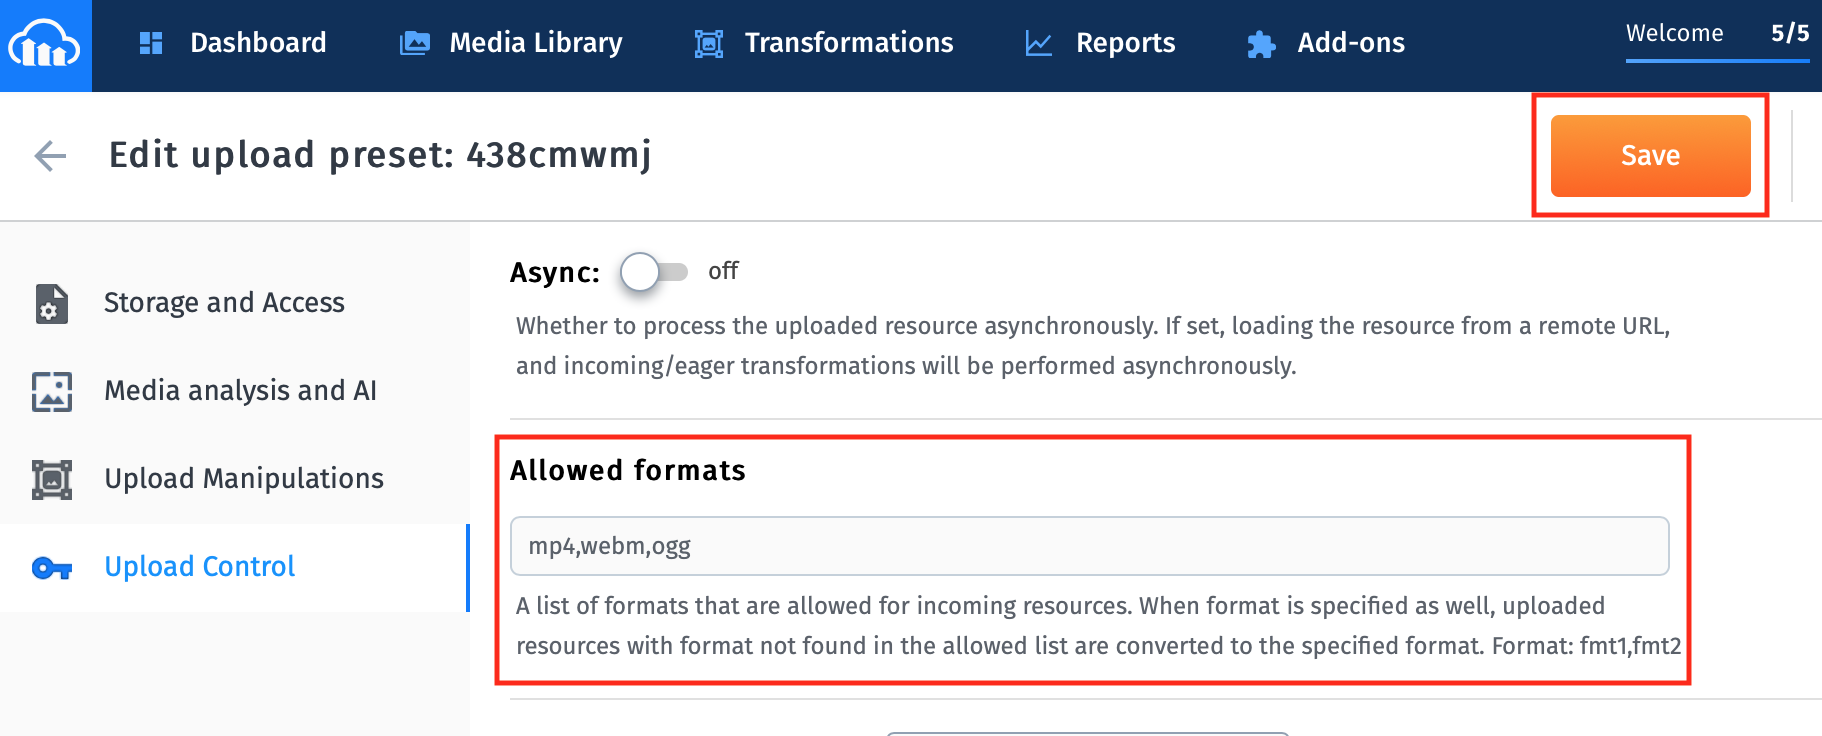Viewport: 1822px width, 736px height.
Task: Save the upload preset
Action: pos(1650,155)
